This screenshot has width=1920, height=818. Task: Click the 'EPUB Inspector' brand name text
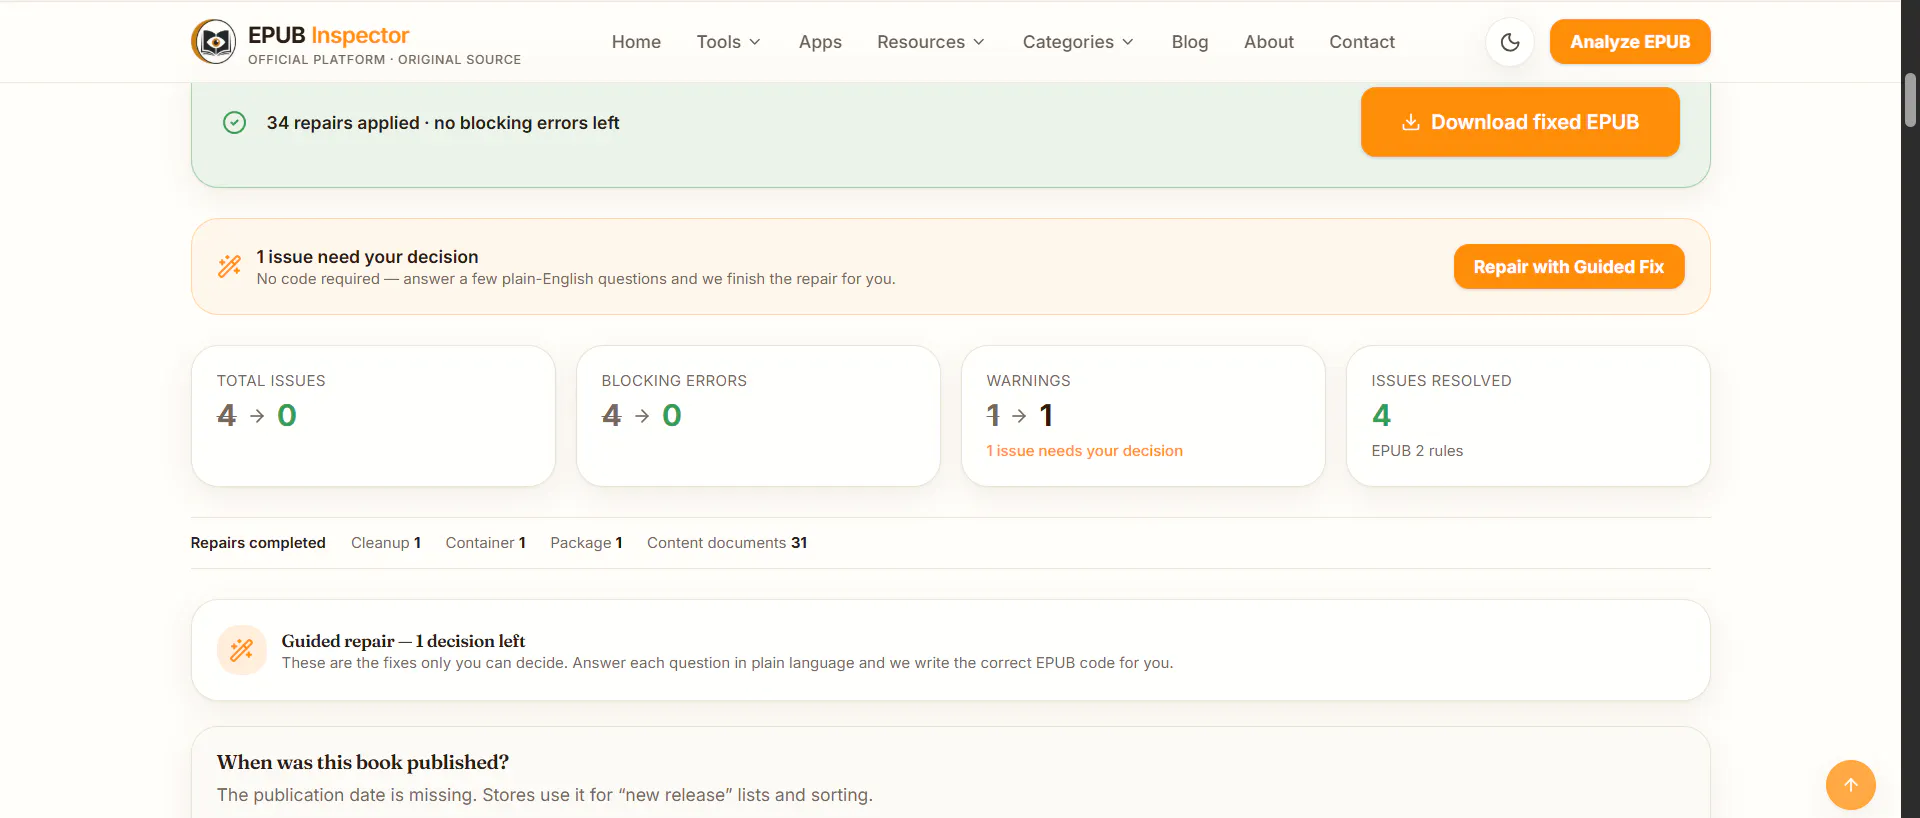pos(329,35)
